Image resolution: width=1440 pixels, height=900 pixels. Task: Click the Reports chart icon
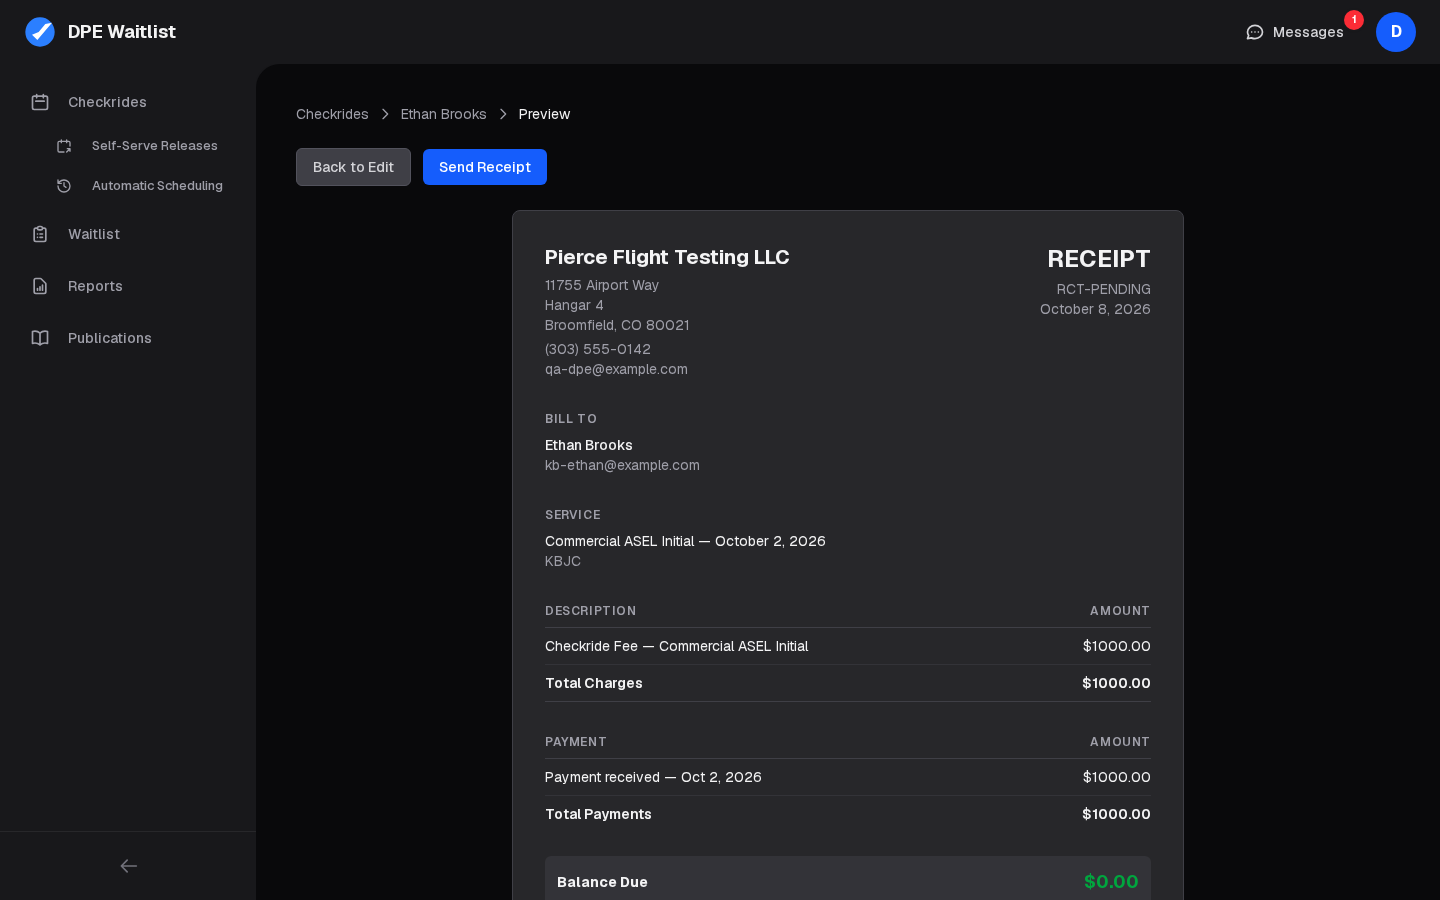(x=40, y=286)
